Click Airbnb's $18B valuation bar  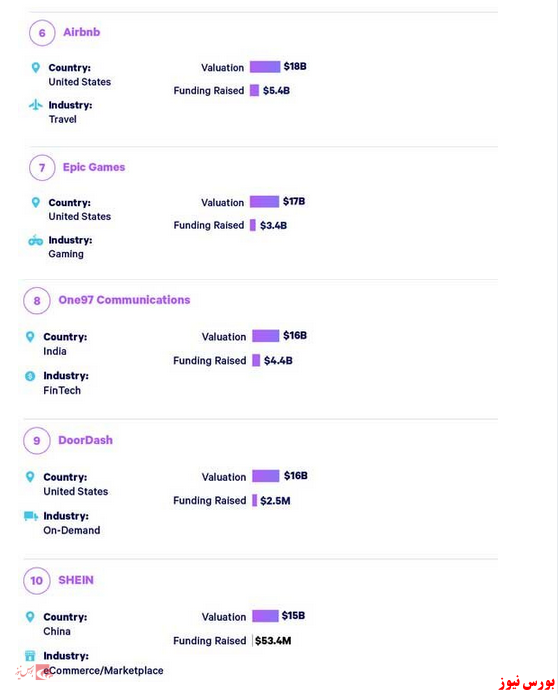point(265,67)
